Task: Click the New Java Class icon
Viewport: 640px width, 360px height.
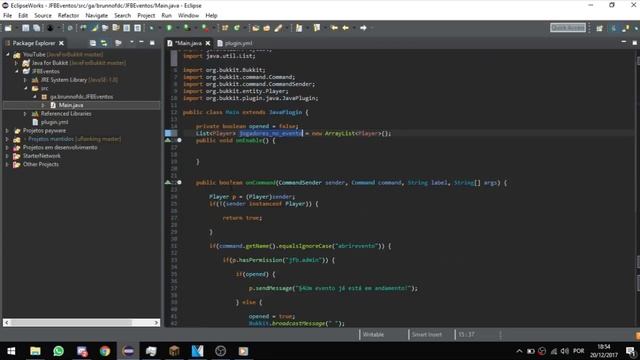Action: click(237, 28)
